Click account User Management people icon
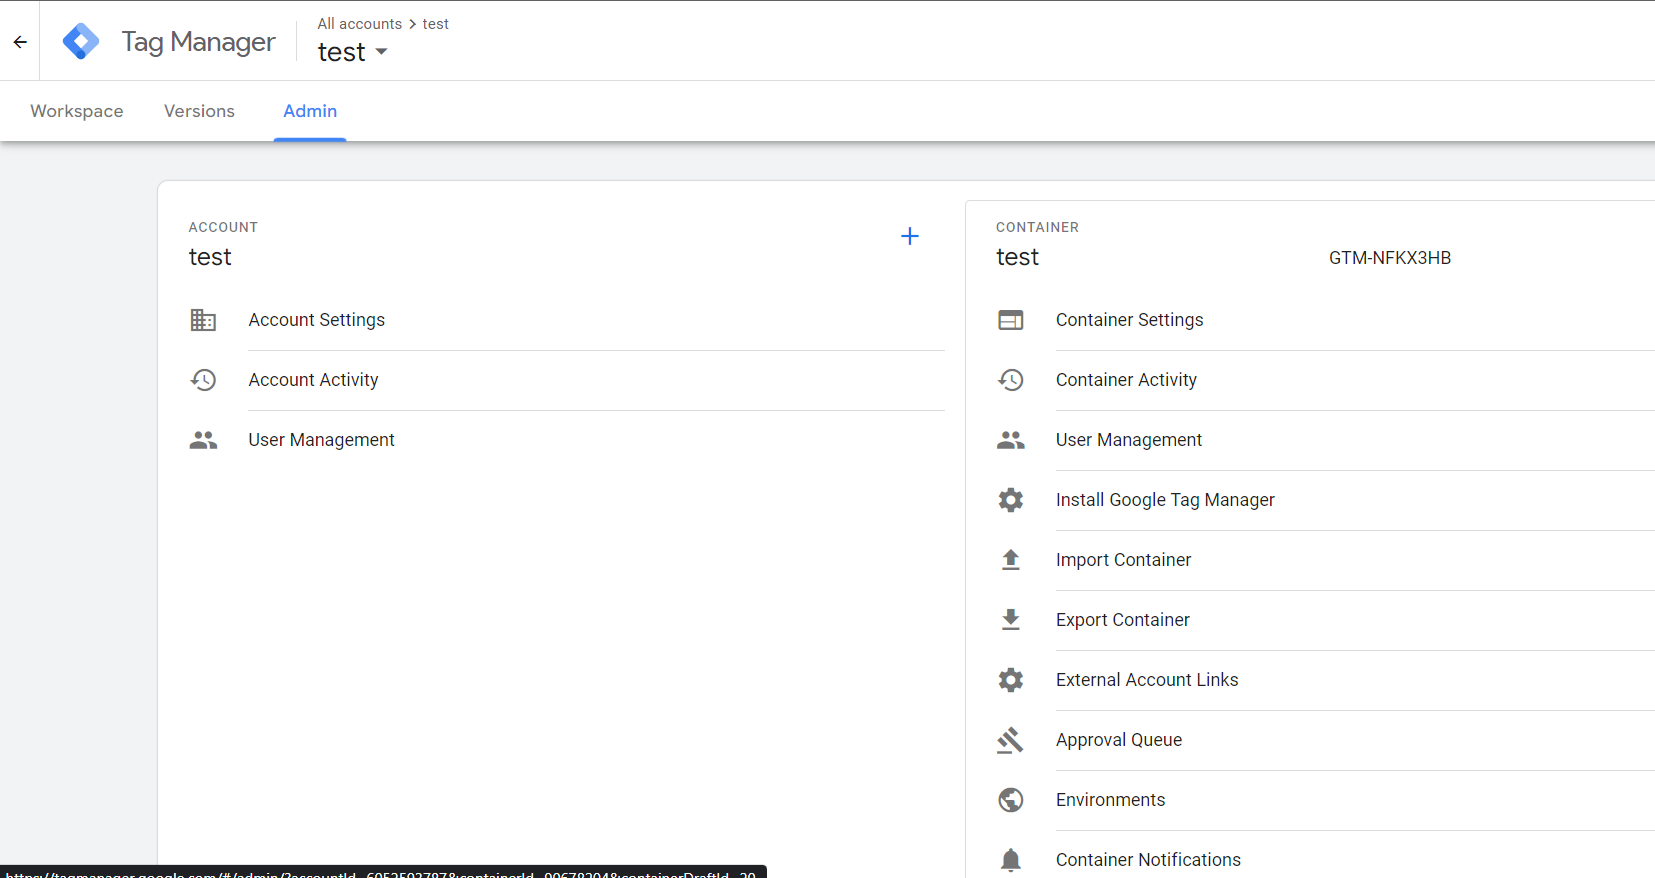 point(203,440)
